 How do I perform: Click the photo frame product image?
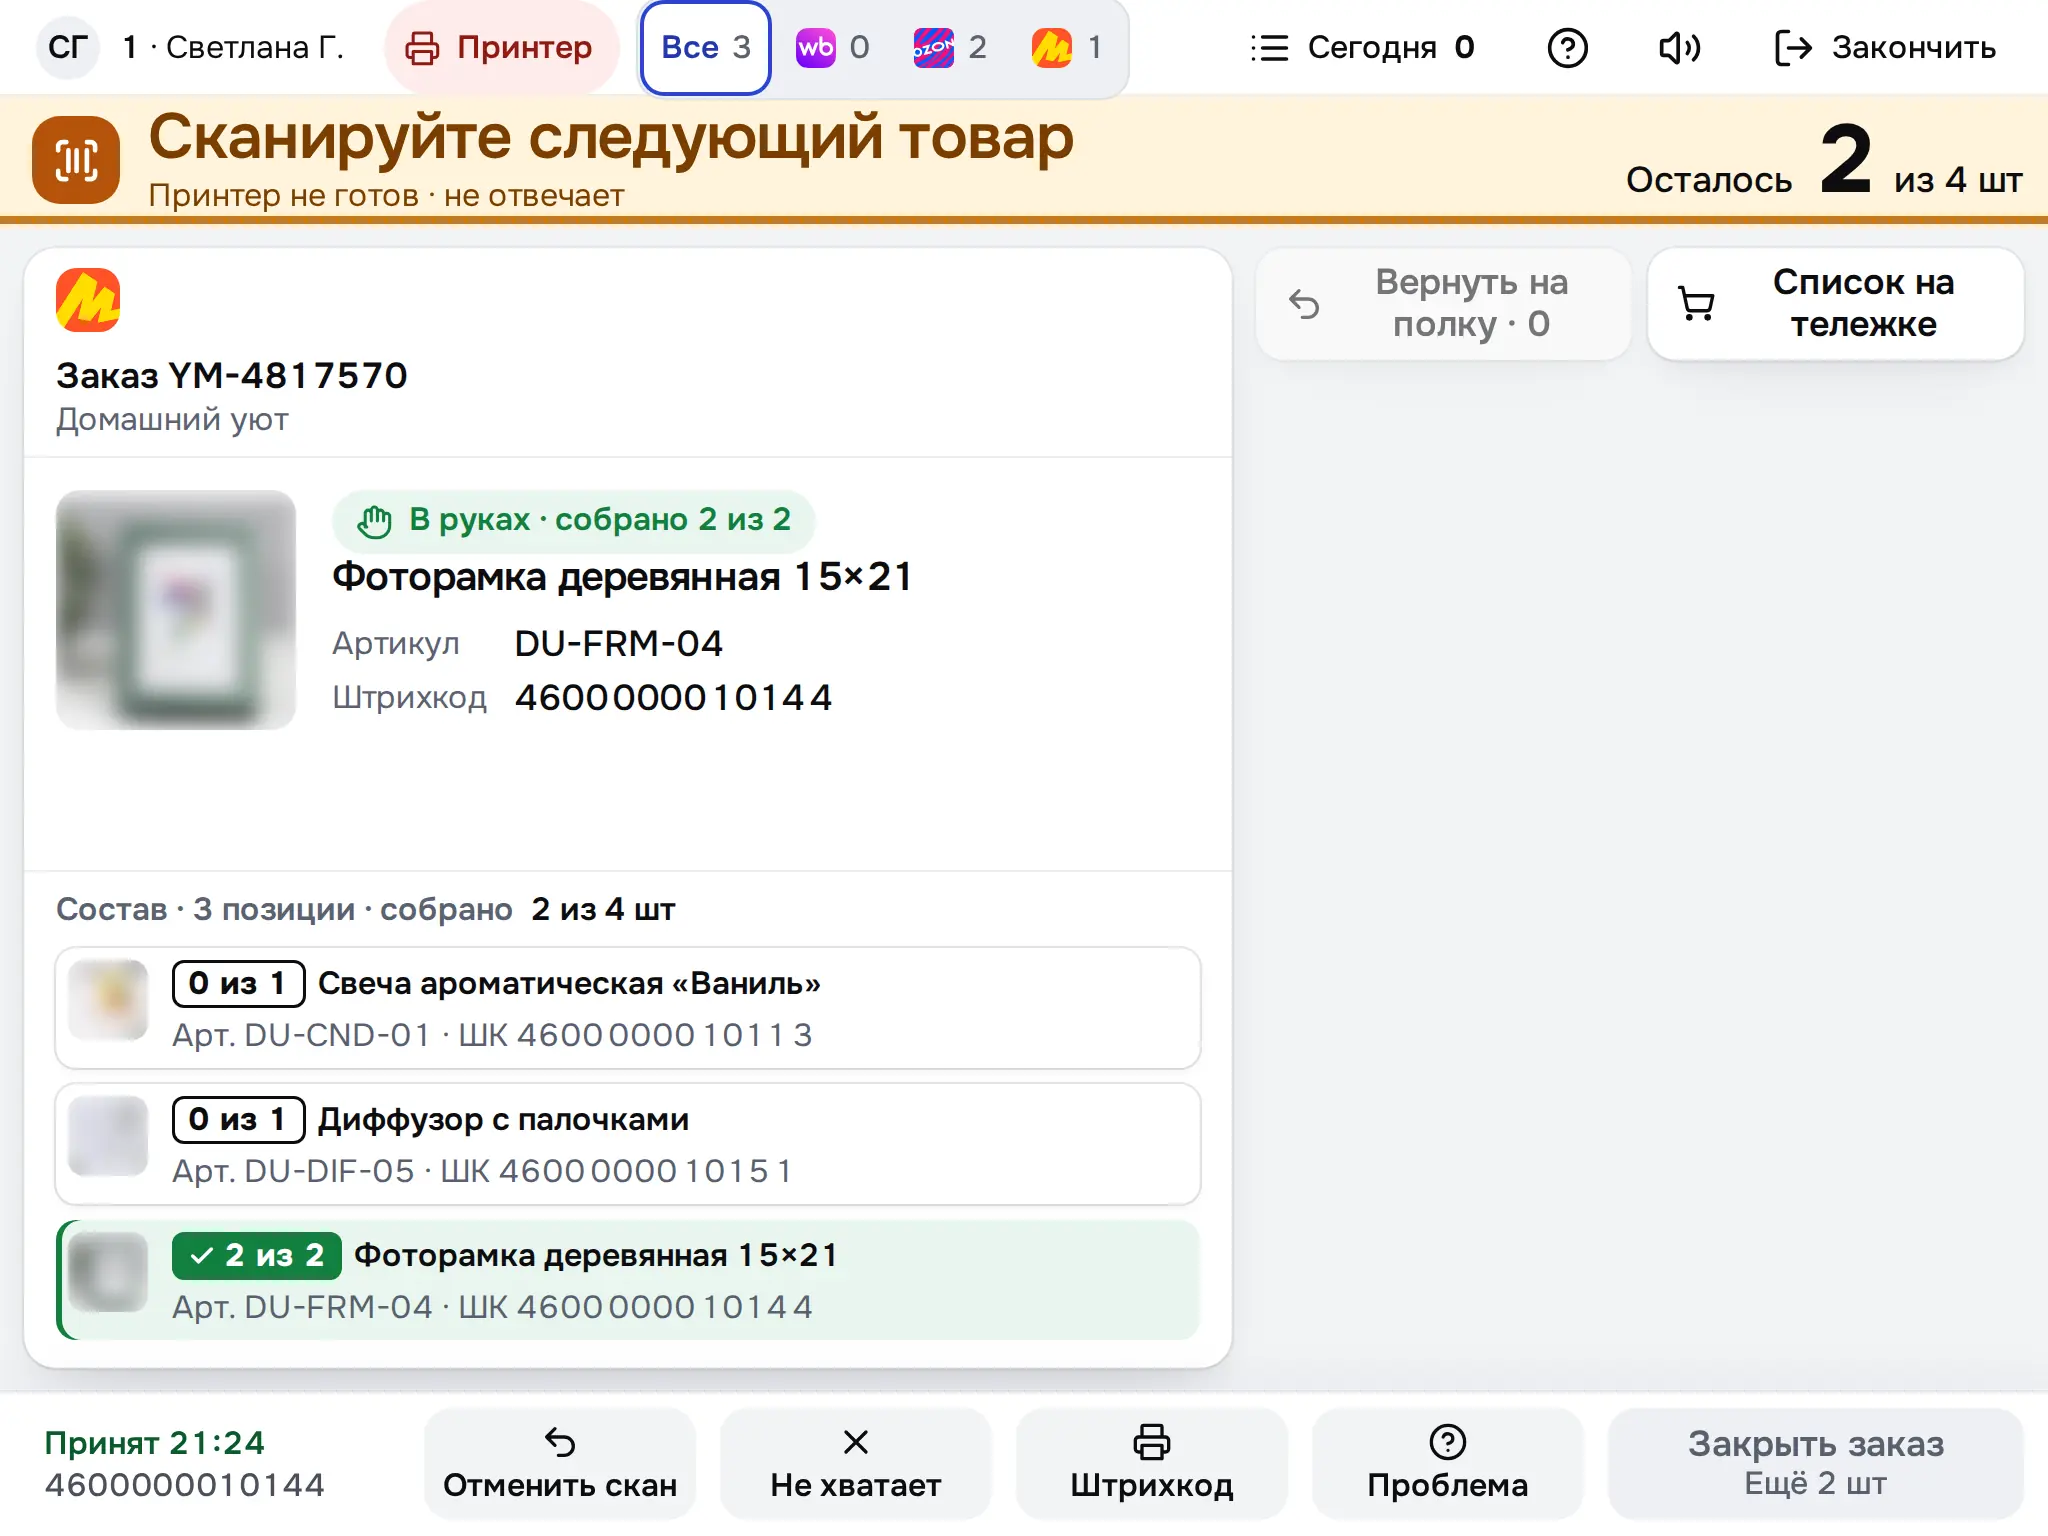(x=176, y=610)
